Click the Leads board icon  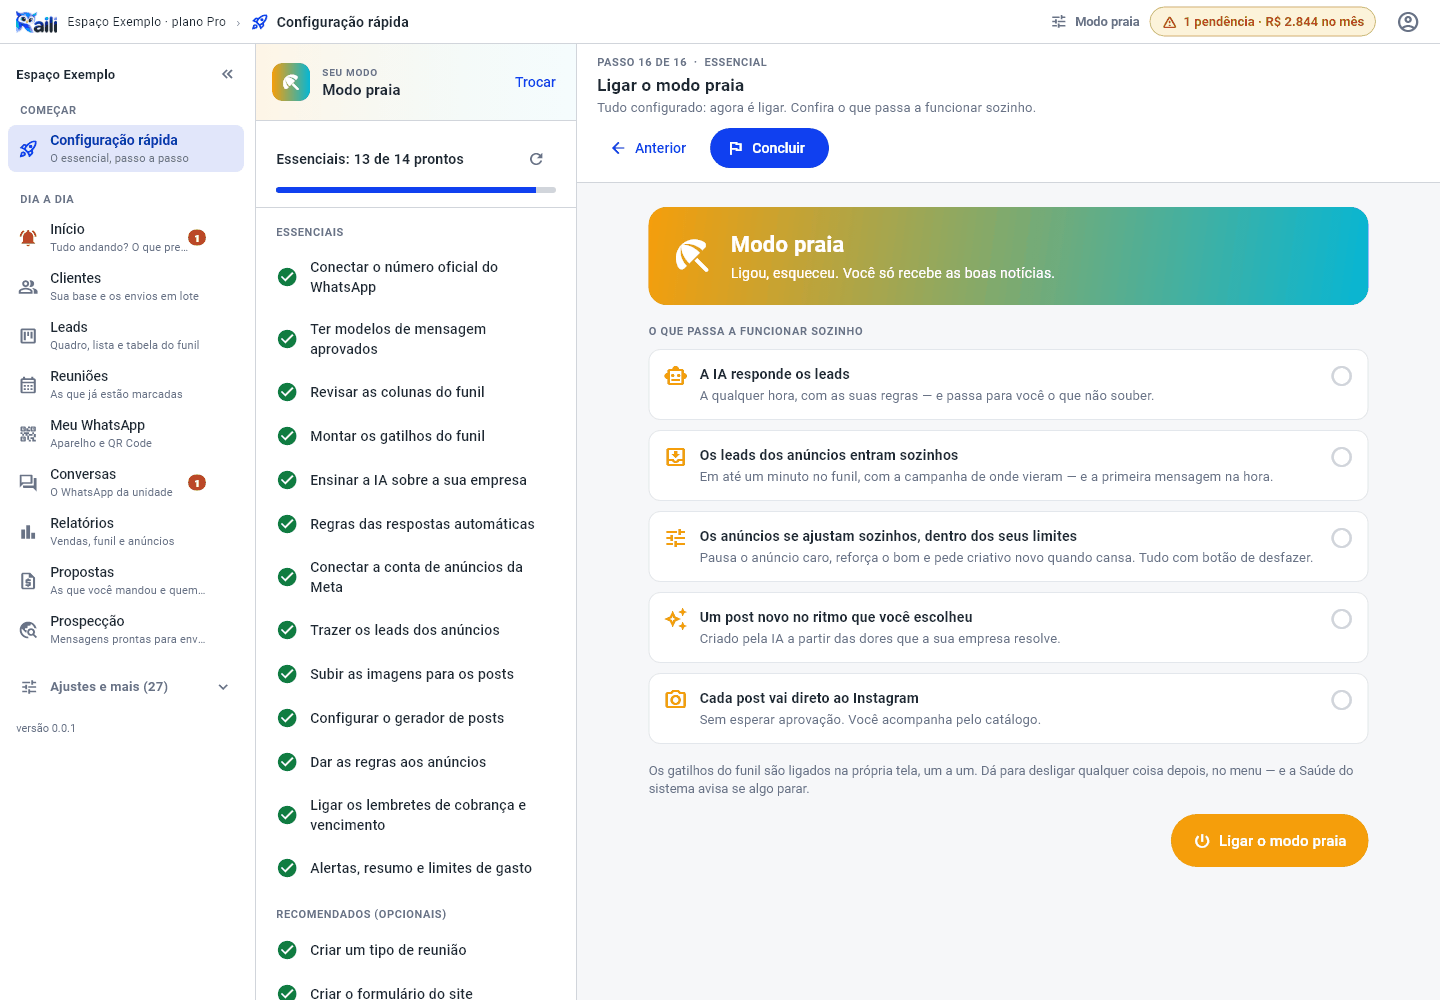coord(28,336)
